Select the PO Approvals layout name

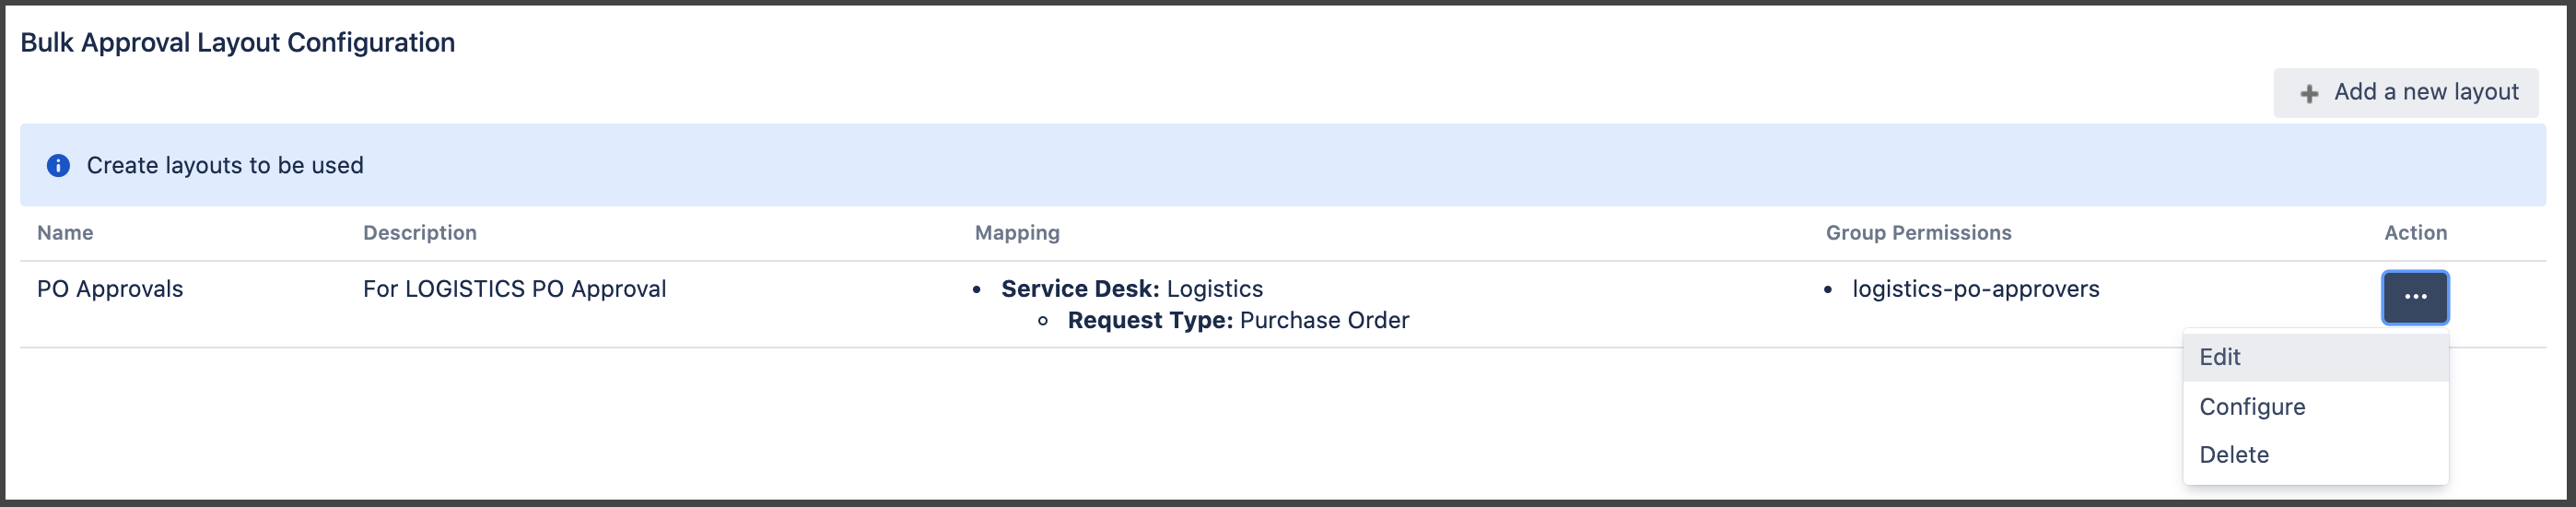(110, 289)
